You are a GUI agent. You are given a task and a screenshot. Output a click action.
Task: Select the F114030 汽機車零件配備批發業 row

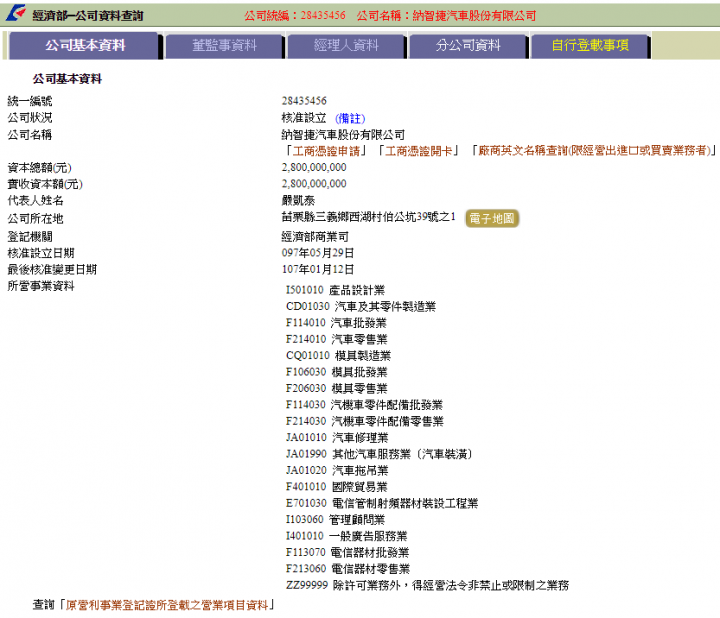[x=364, y=405]
